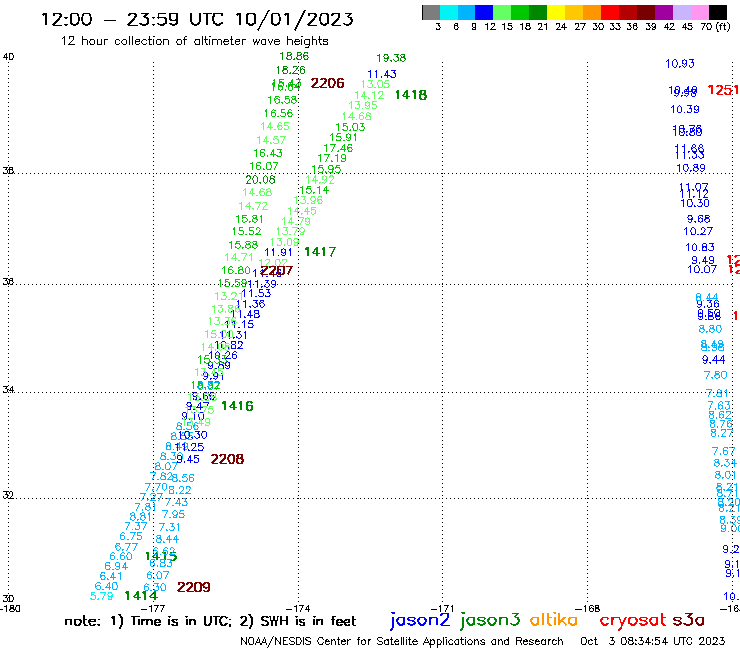Click the '70 (ft)' legend label
This screenshot has height=650, width=740.
tap(715, 26)
